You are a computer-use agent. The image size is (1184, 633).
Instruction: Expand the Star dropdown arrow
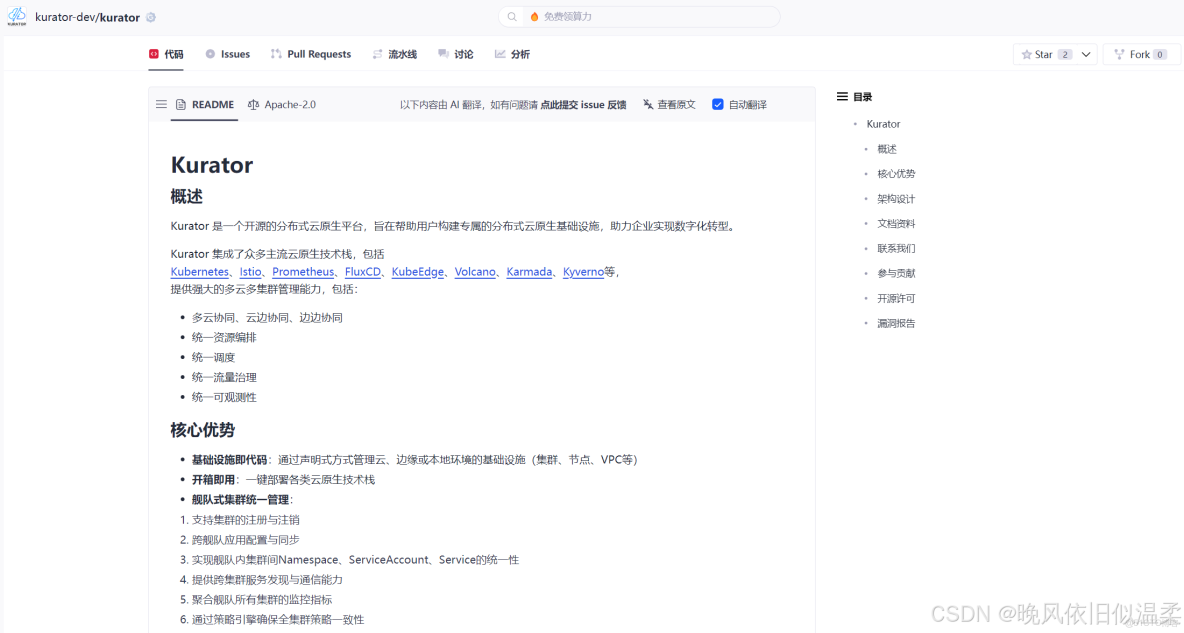coord(1087,54)
